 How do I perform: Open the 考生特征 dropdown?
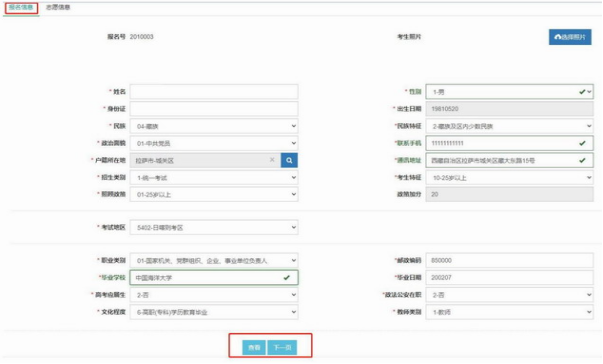coord(509,178)
